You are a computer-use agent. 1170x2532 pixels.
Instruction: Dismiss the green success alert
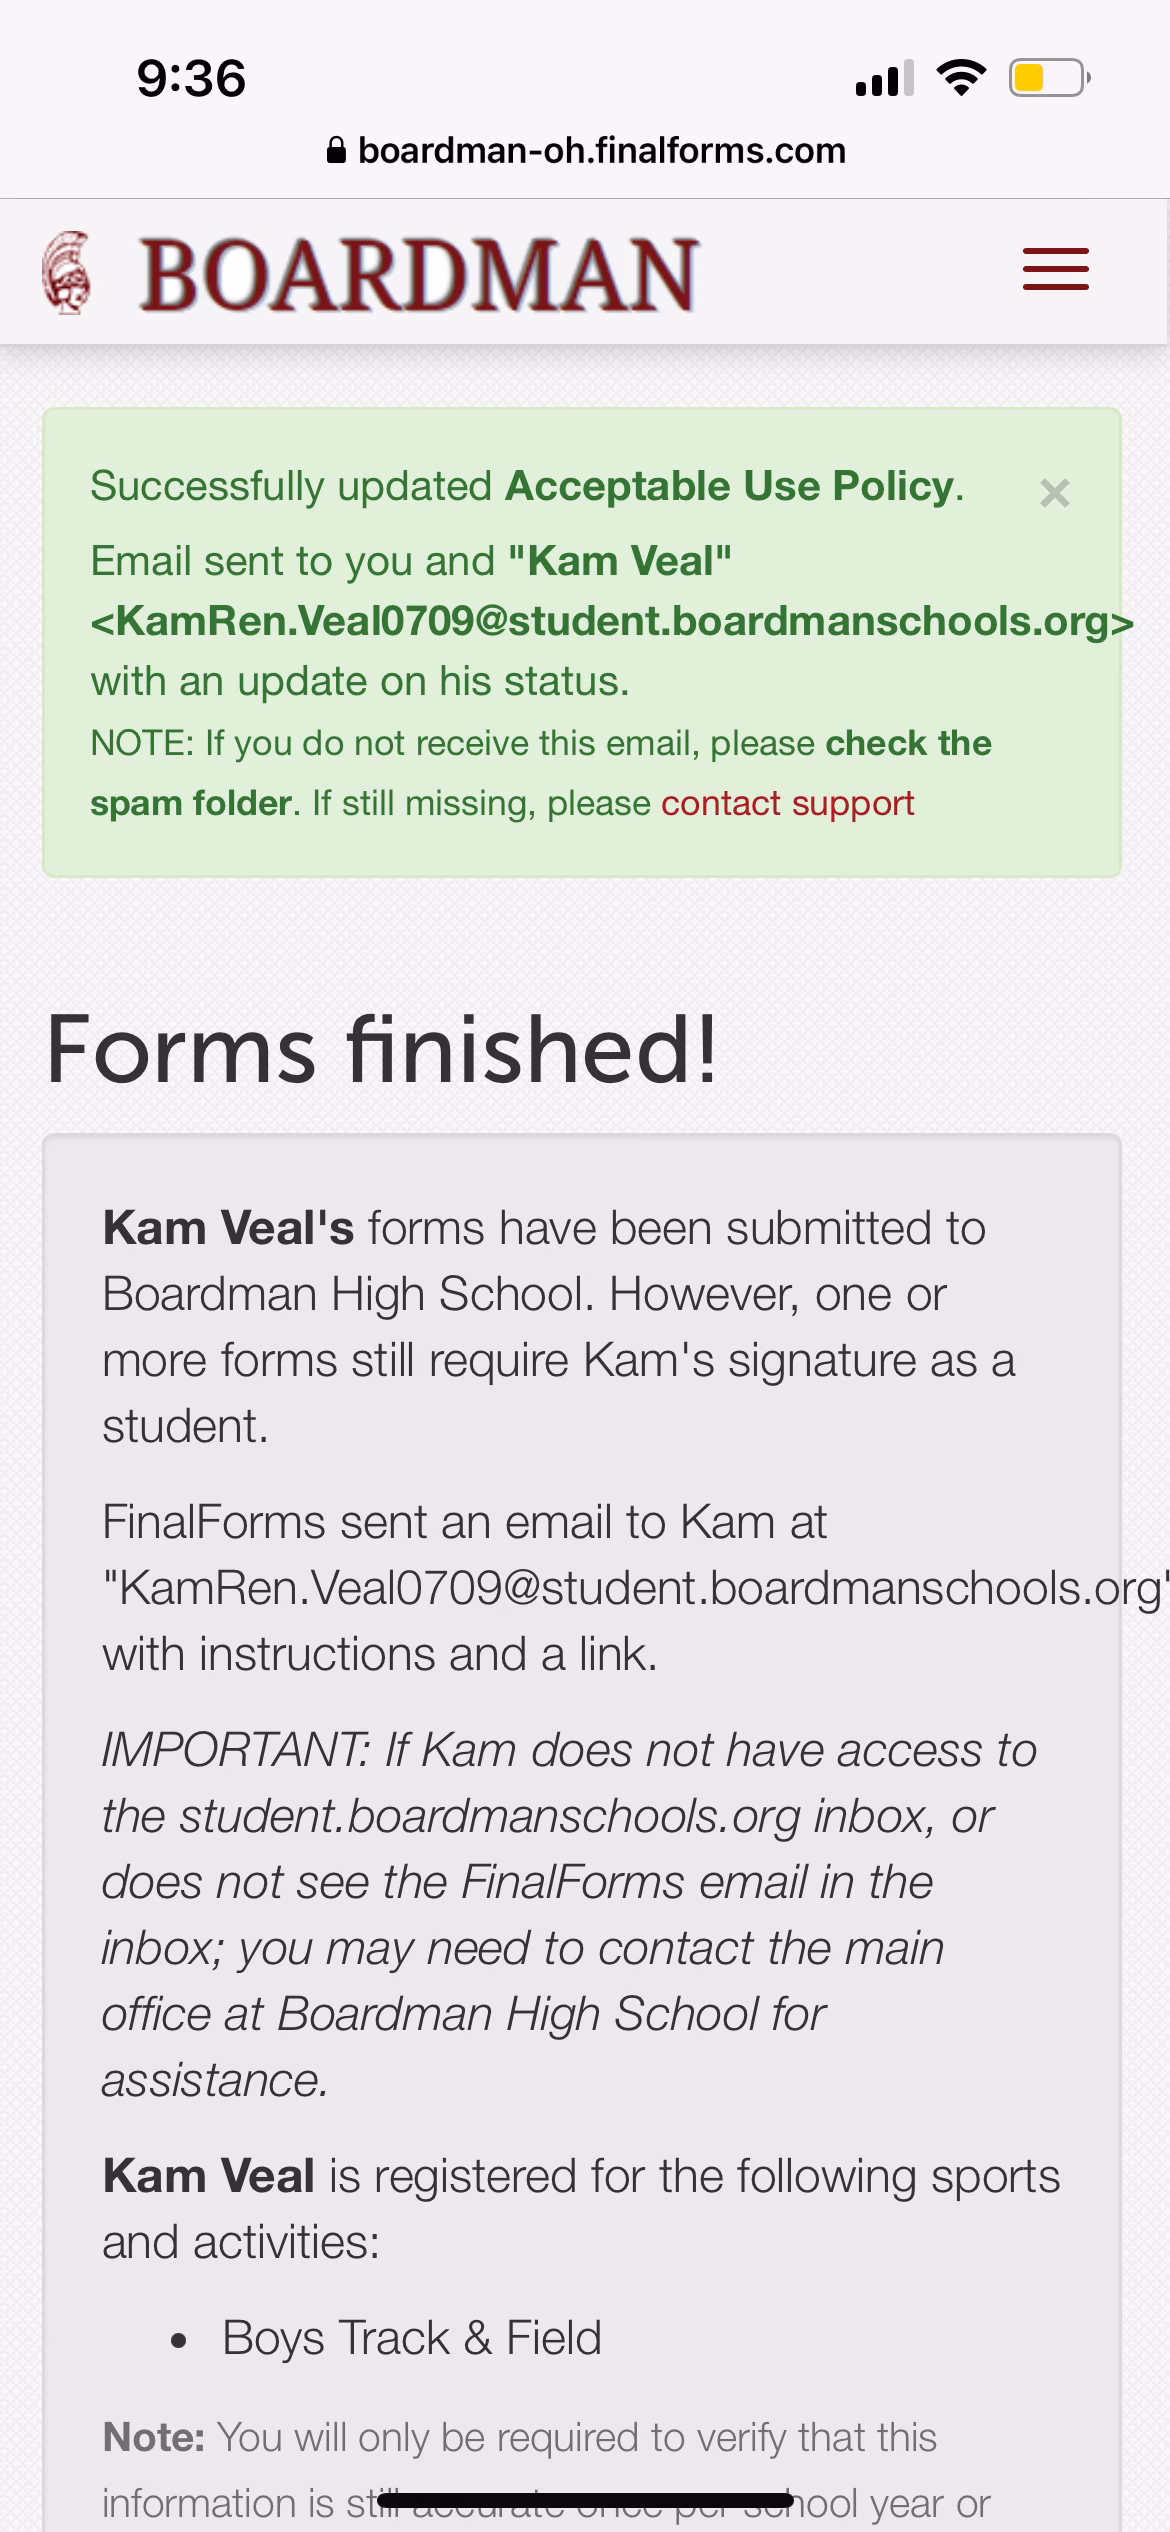point(1054,493)
